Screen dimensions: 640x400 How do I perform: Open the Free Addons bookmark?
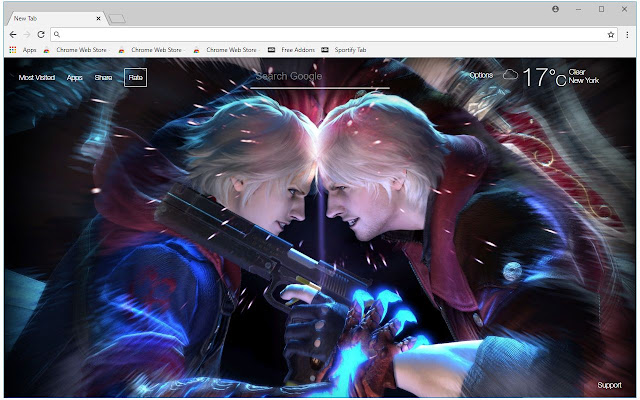click(x=291, y=50)
